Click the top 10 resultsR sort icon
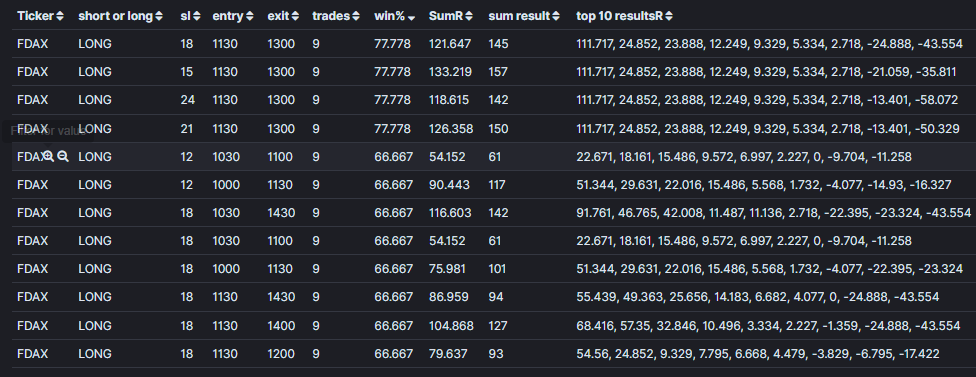The height and width of the screenshot is (377, 976). pyautogui.click(x=669, y=16)
